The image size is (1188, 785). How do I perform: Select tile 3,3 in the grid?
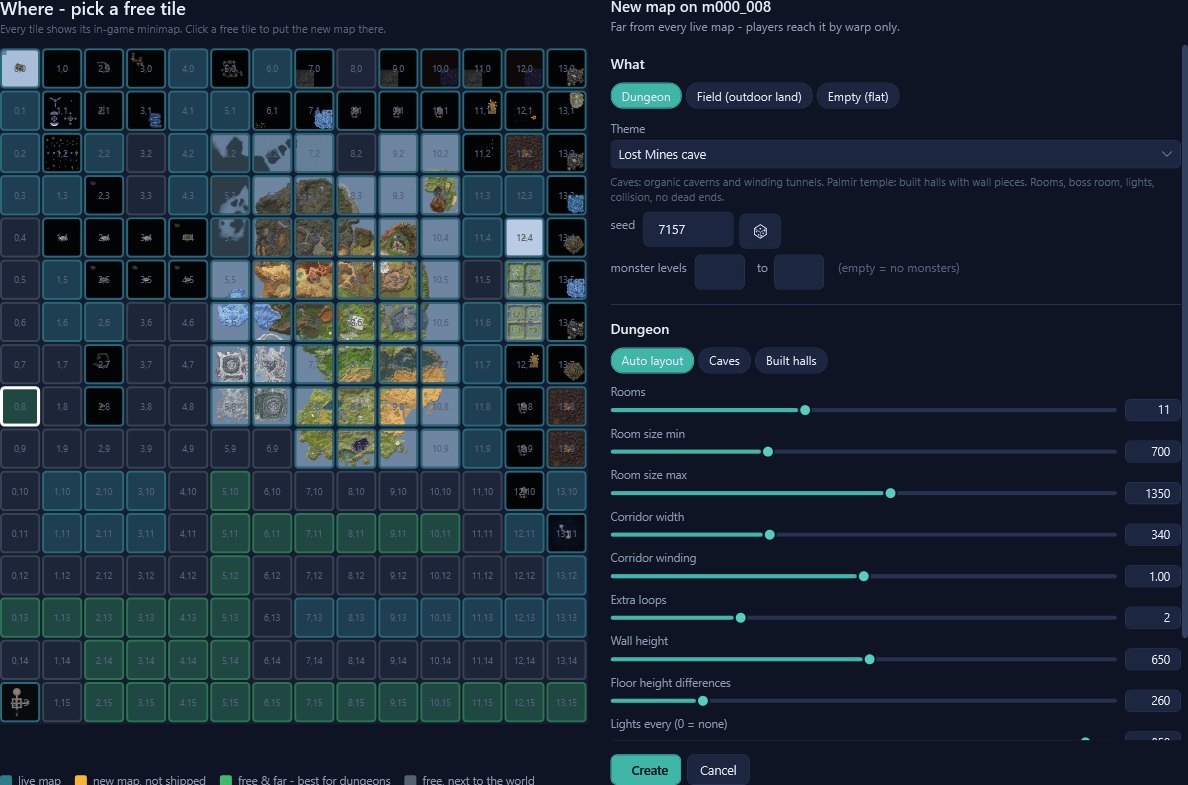coord(145,195)
